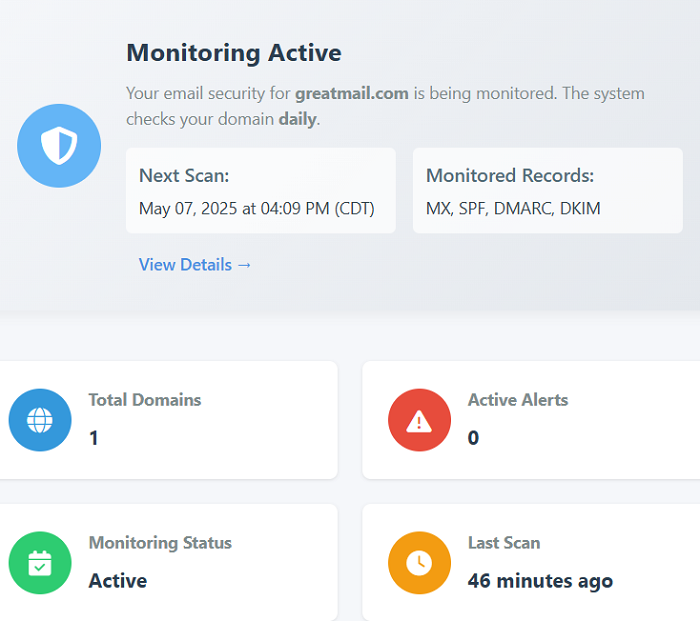
Task: Click the red warning triangle alert icon
Action: point(419,420)
